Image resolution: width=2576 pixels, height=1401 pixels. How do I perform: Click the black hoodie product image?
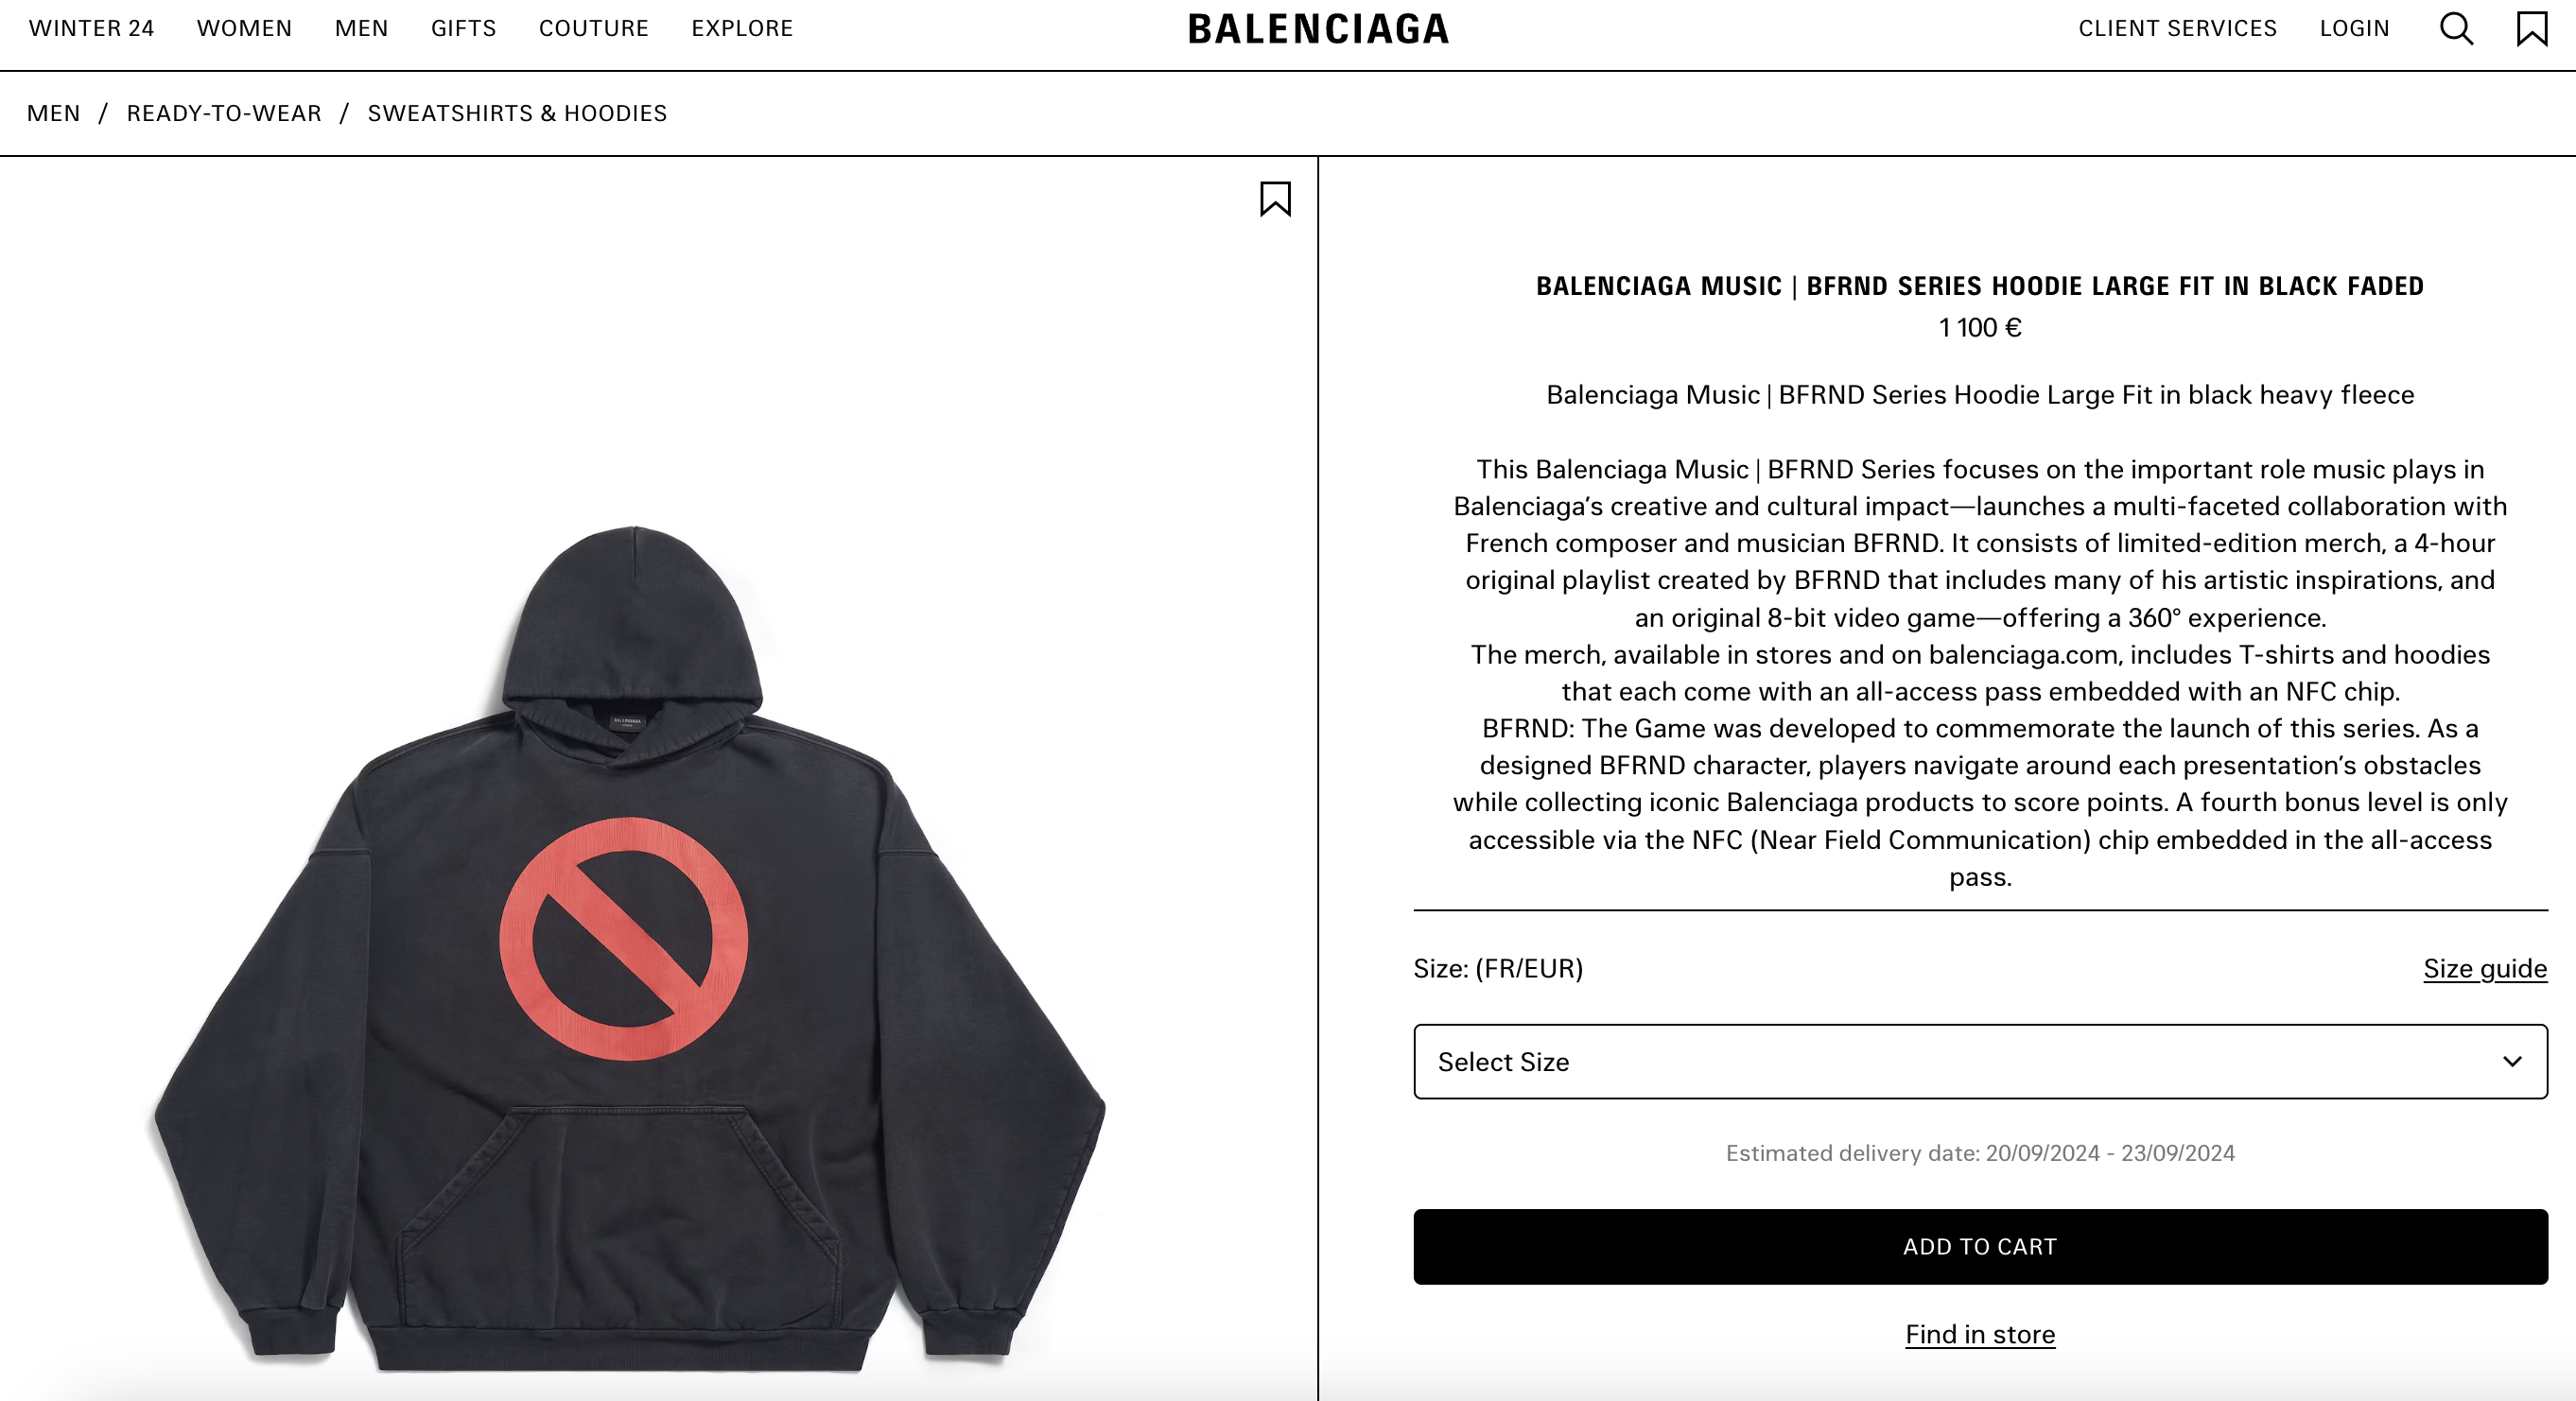tap(630, 948)
